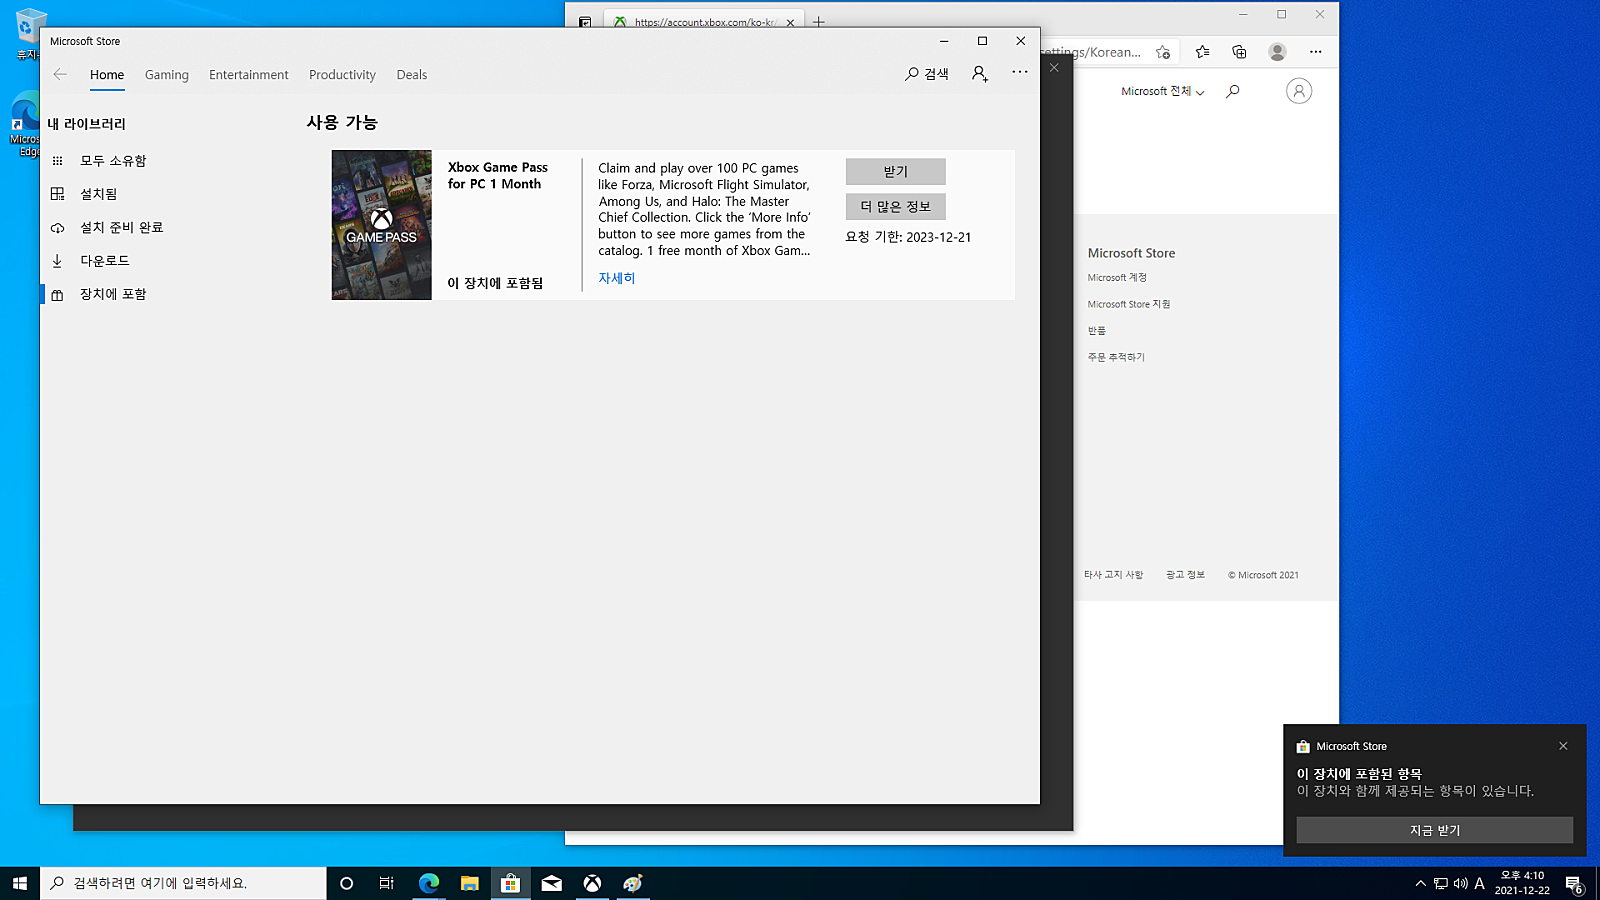Open Paint from the taskbar

634,883
